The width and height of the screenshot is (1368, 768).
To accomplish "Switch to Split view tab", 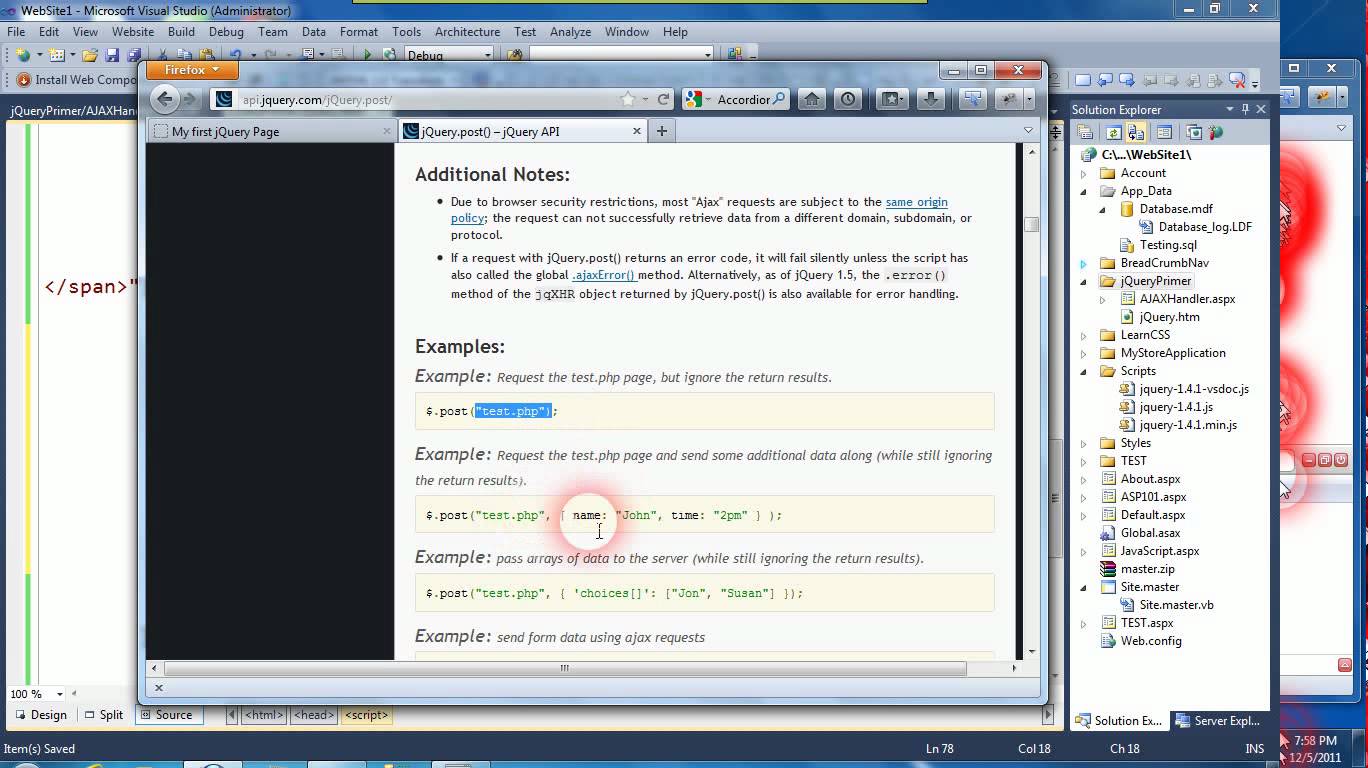I will click(102, 715).
